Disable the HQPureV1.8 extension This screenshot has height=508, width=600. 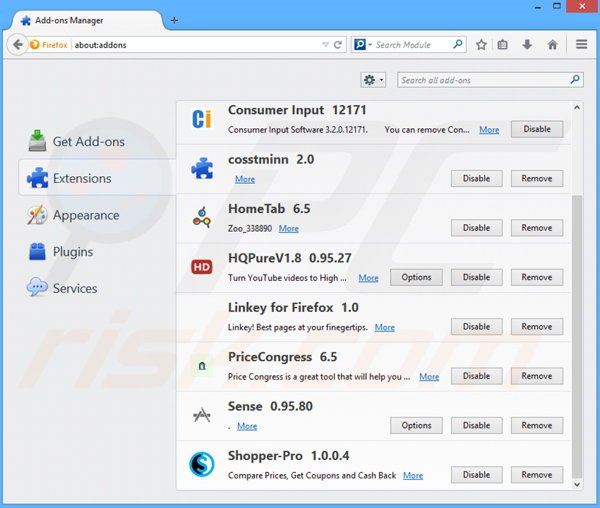[476, 277]
